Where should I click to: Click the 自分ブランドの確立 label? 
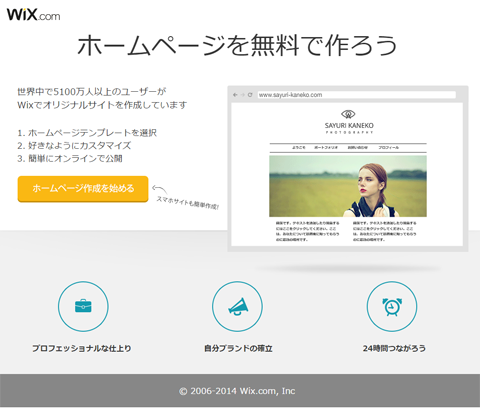238,349
